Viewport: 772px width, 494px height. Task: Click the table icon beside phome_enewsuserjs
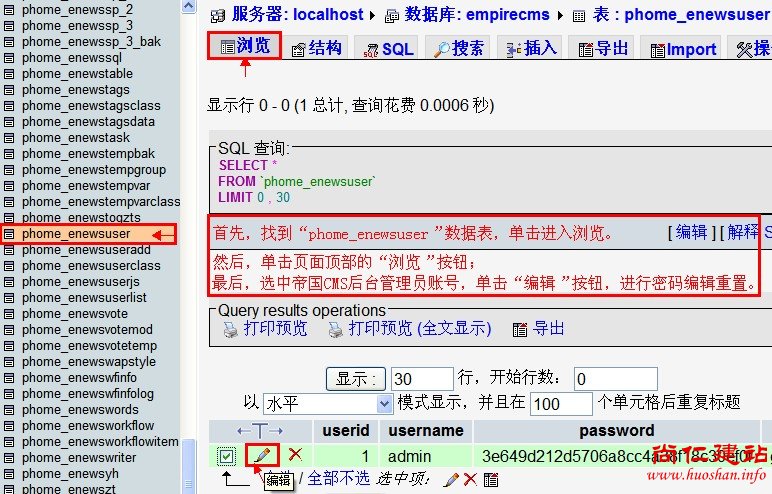(x=9, y=282)
